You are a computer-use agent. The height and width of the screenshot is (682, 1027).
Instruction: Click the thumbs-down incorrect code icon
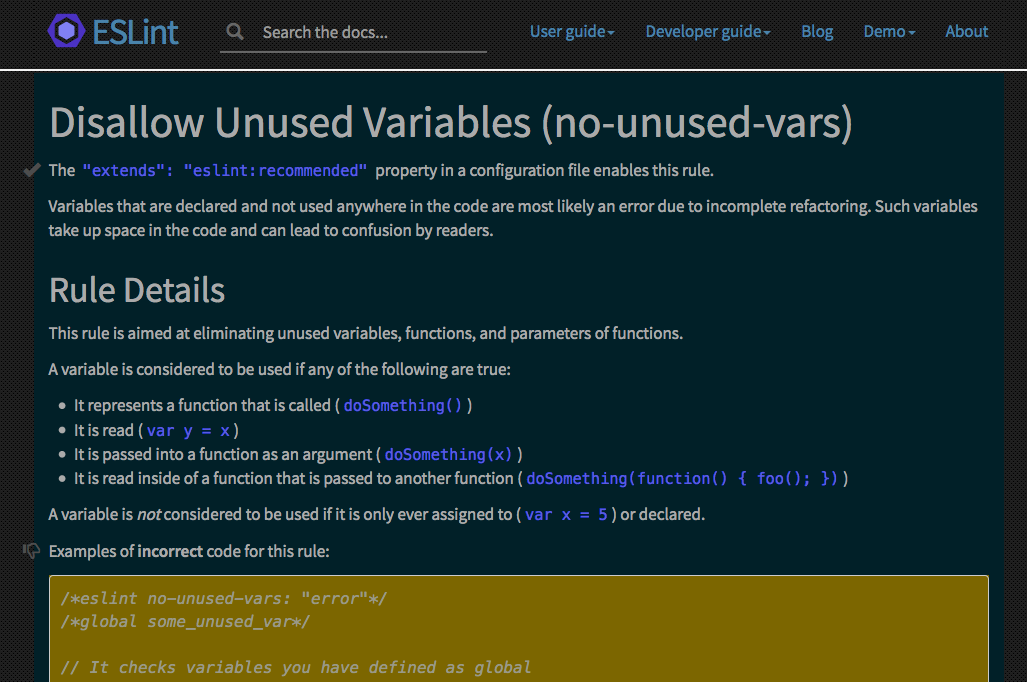coord(31,551)
